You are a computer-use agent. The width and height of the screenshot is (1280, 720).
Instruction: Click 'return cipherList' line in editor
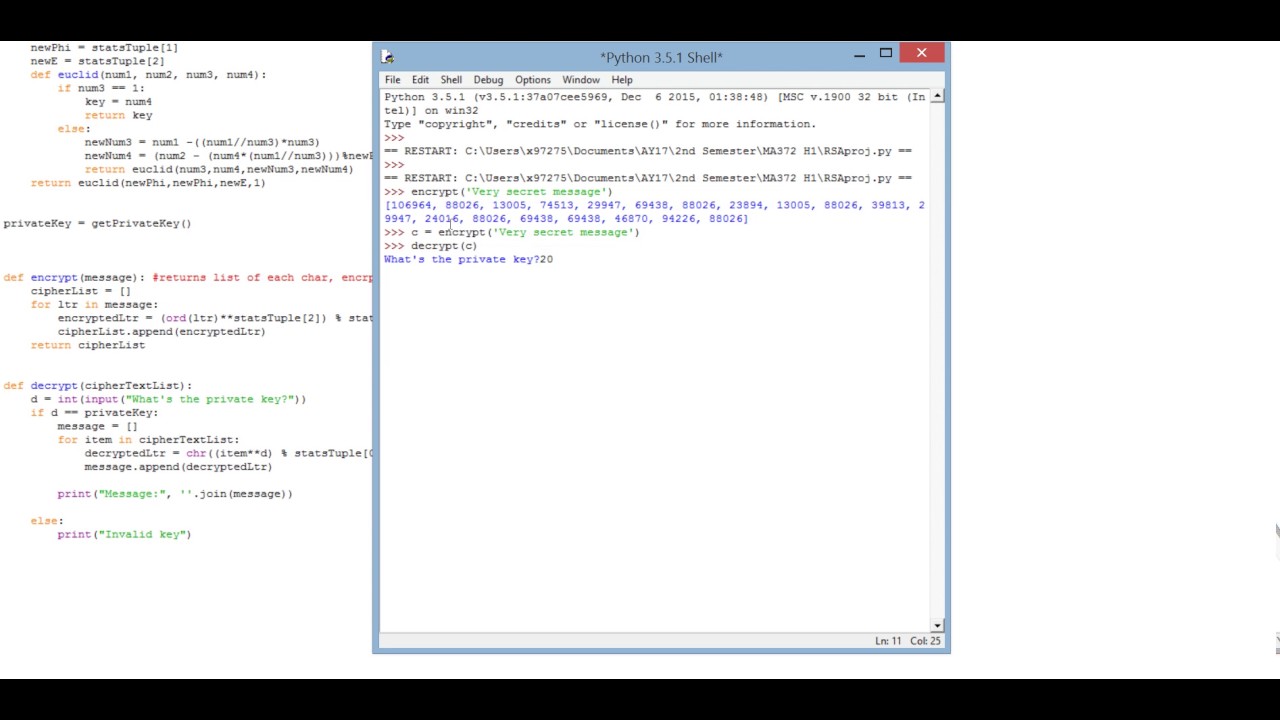click(87, 345)
